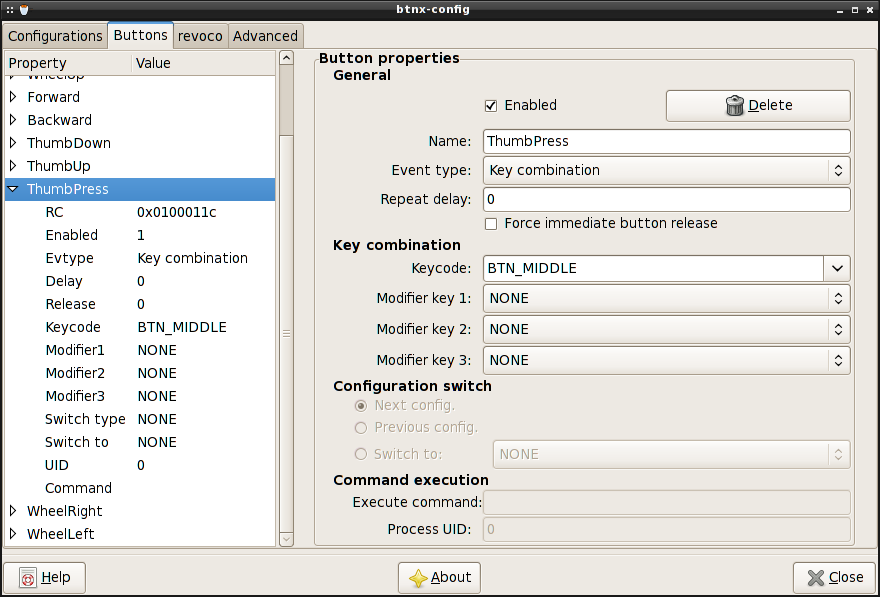Click the Repeat delay input field
Viewport: 880px width, 597px height.
(x=667, y=200)
